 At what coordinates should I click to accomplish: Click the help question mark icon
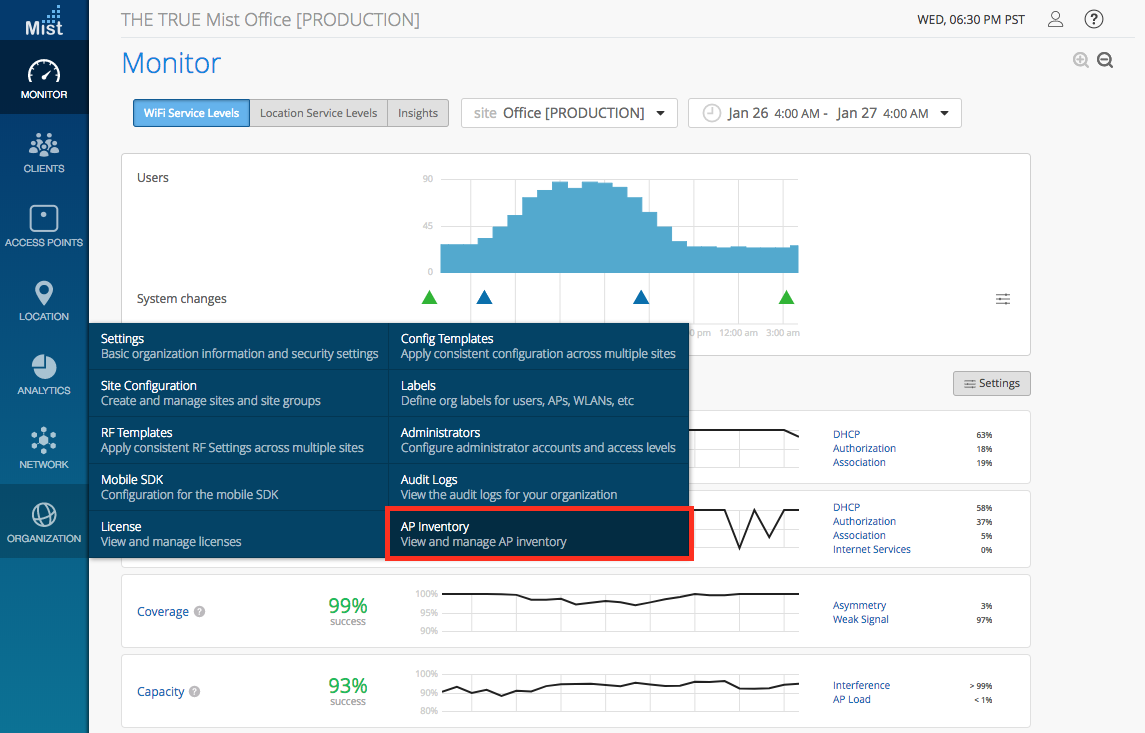coord(1093,19)
